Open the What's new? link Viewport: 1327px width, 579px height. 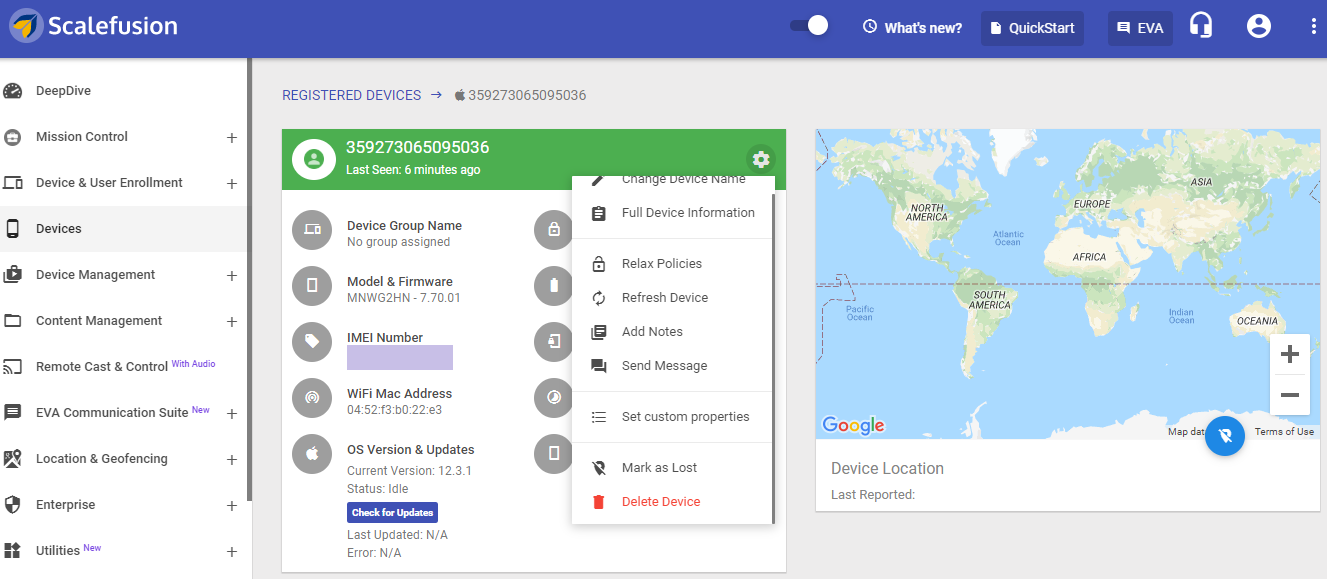913,28
